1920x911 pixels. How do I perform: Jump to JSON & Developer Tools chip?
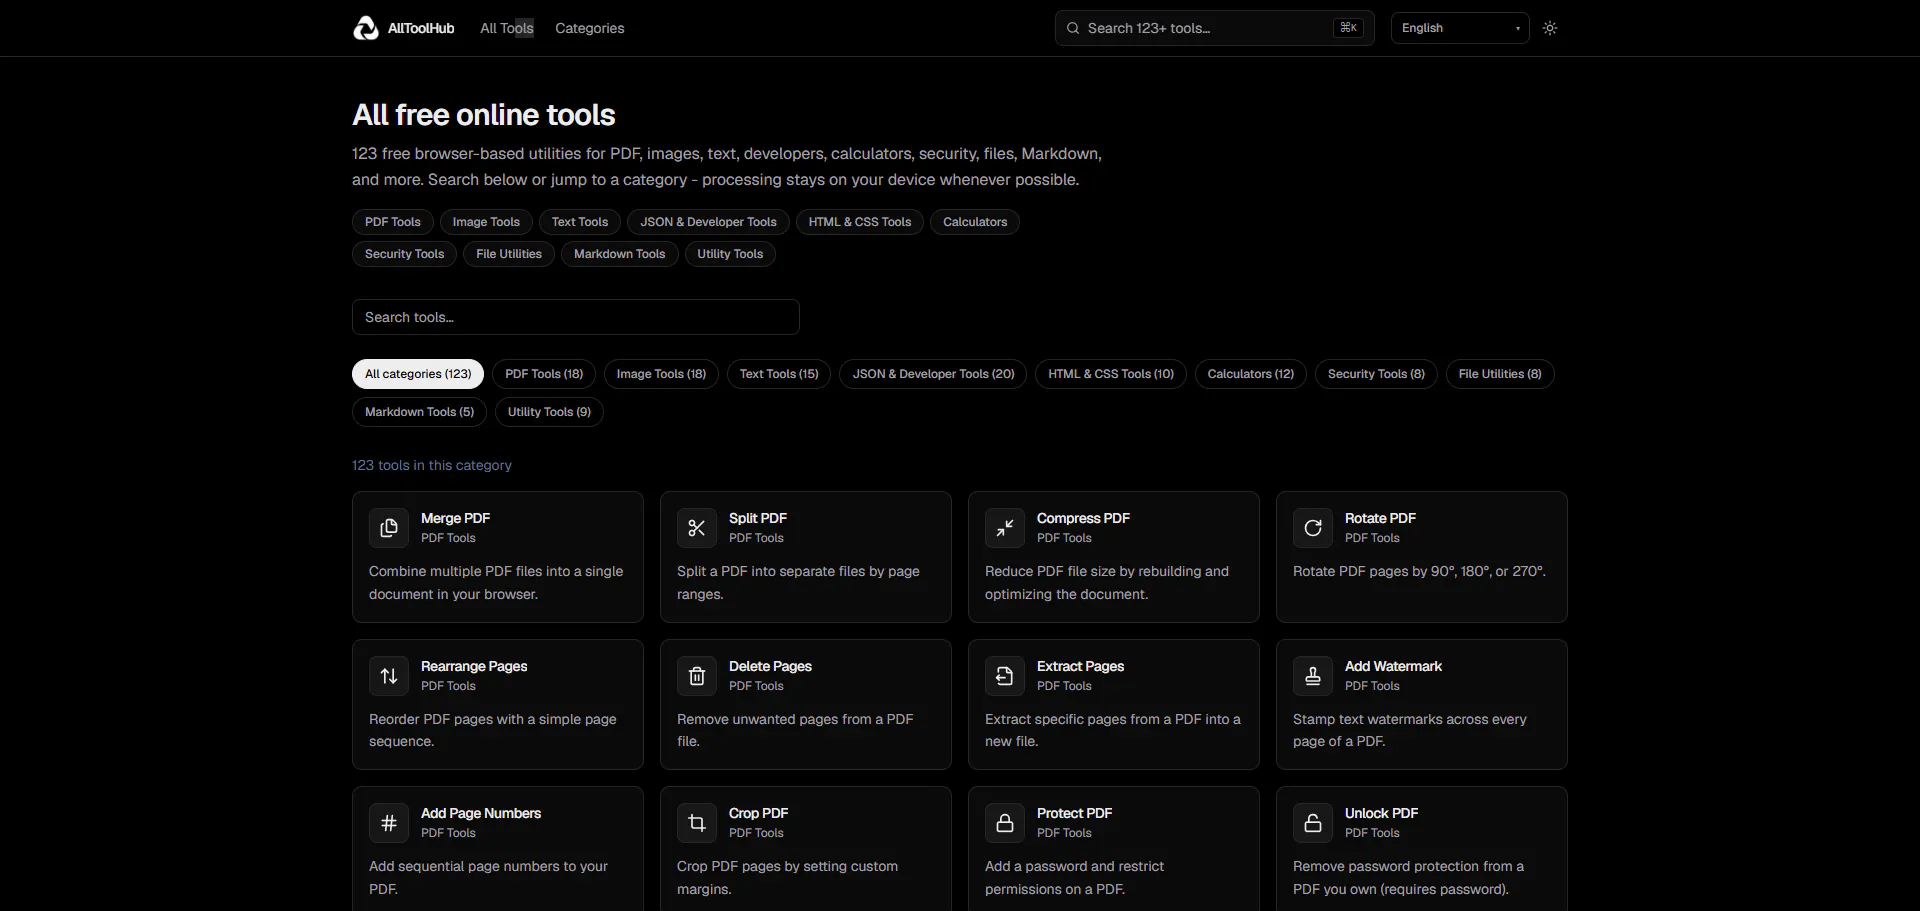(x=709, y=222)
